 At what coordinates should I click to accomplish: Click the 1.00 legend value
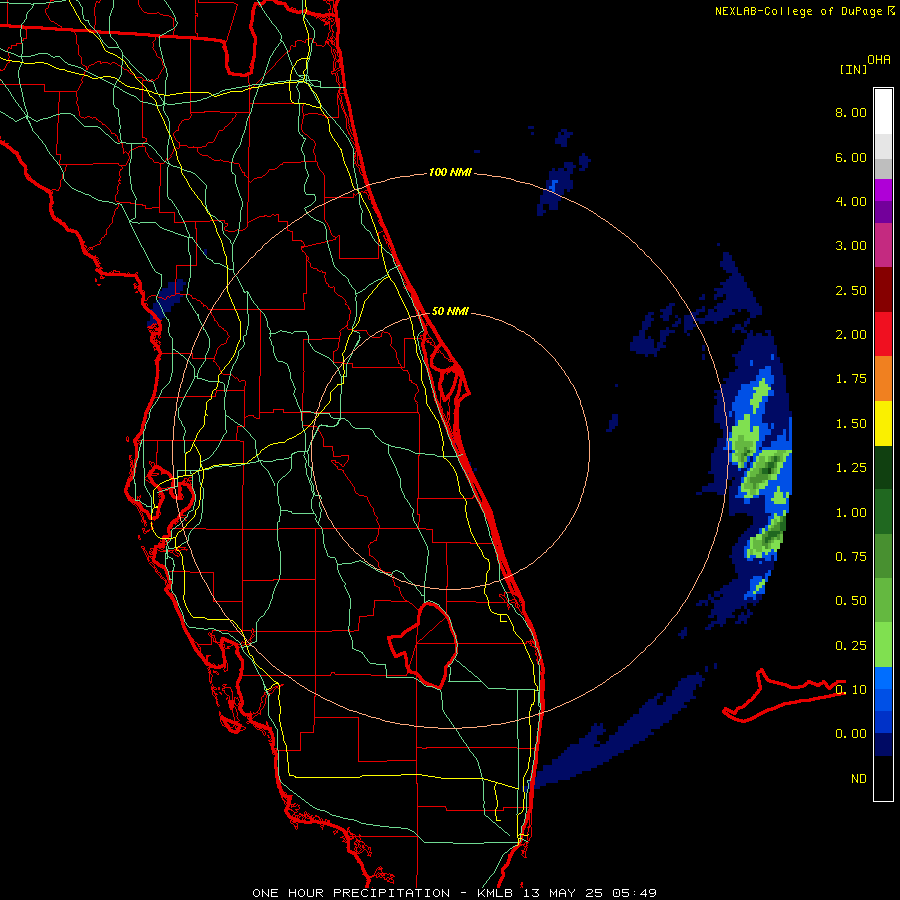click(x=851, y=513)
